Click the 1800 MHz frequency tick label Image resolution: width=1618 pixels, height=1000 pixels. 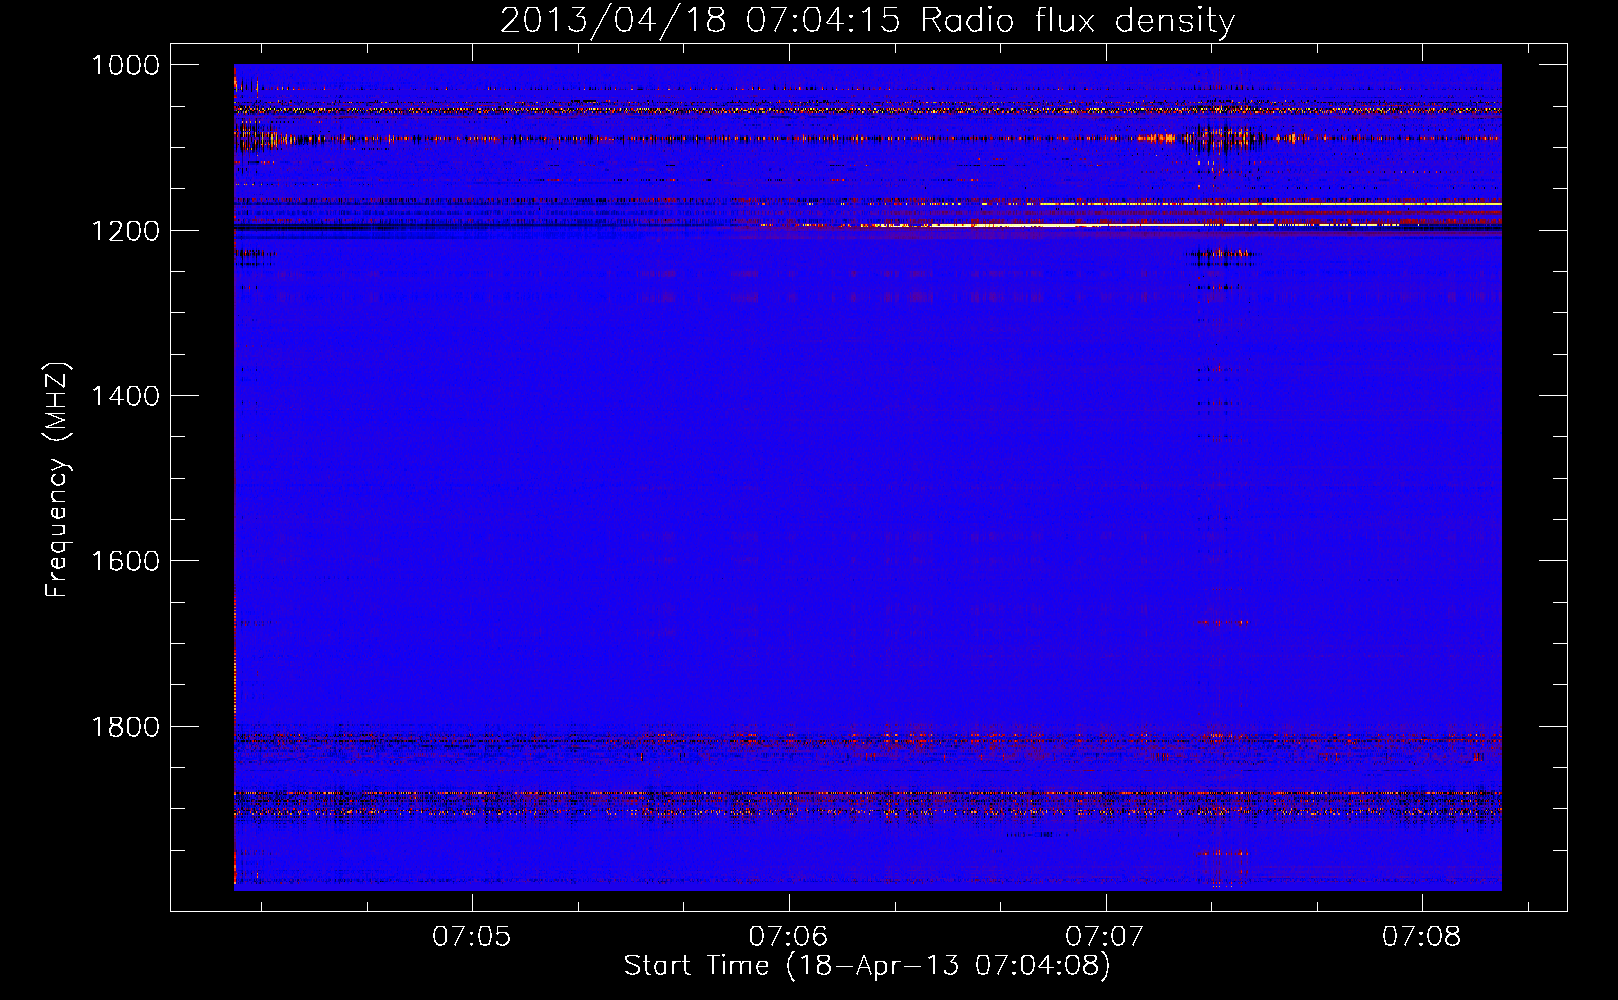coord(125,727)
